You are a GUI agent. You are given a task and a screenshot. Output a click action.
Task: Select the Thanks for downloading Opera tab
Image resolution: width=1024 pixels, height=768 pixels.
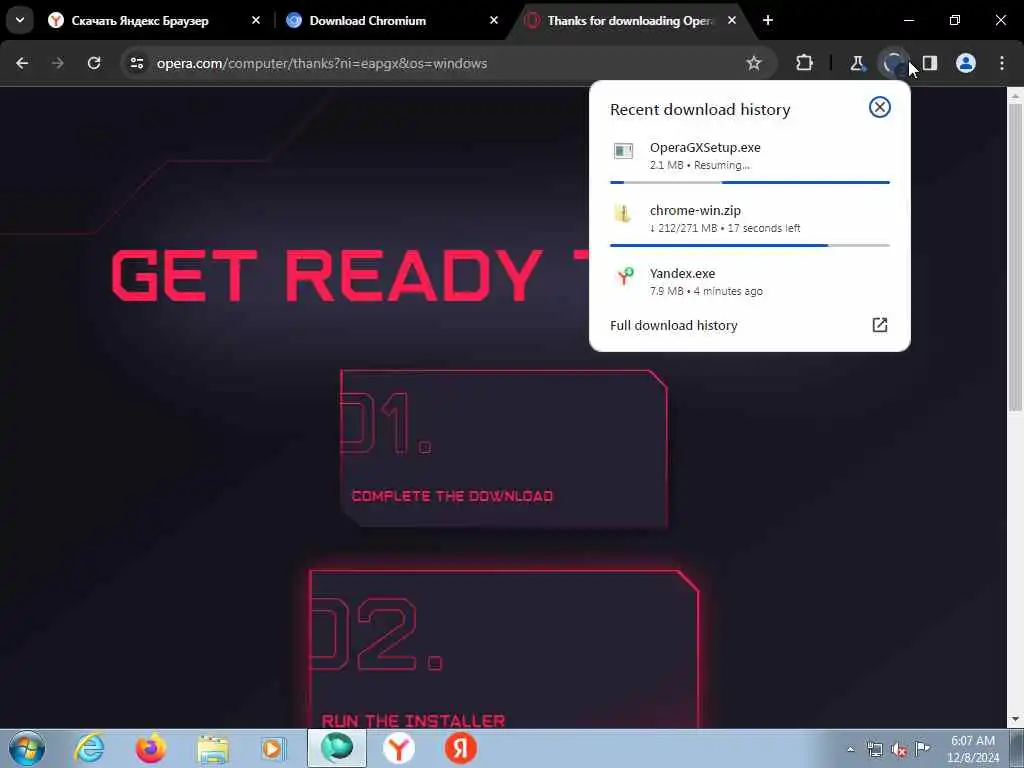tap(632, 21)
